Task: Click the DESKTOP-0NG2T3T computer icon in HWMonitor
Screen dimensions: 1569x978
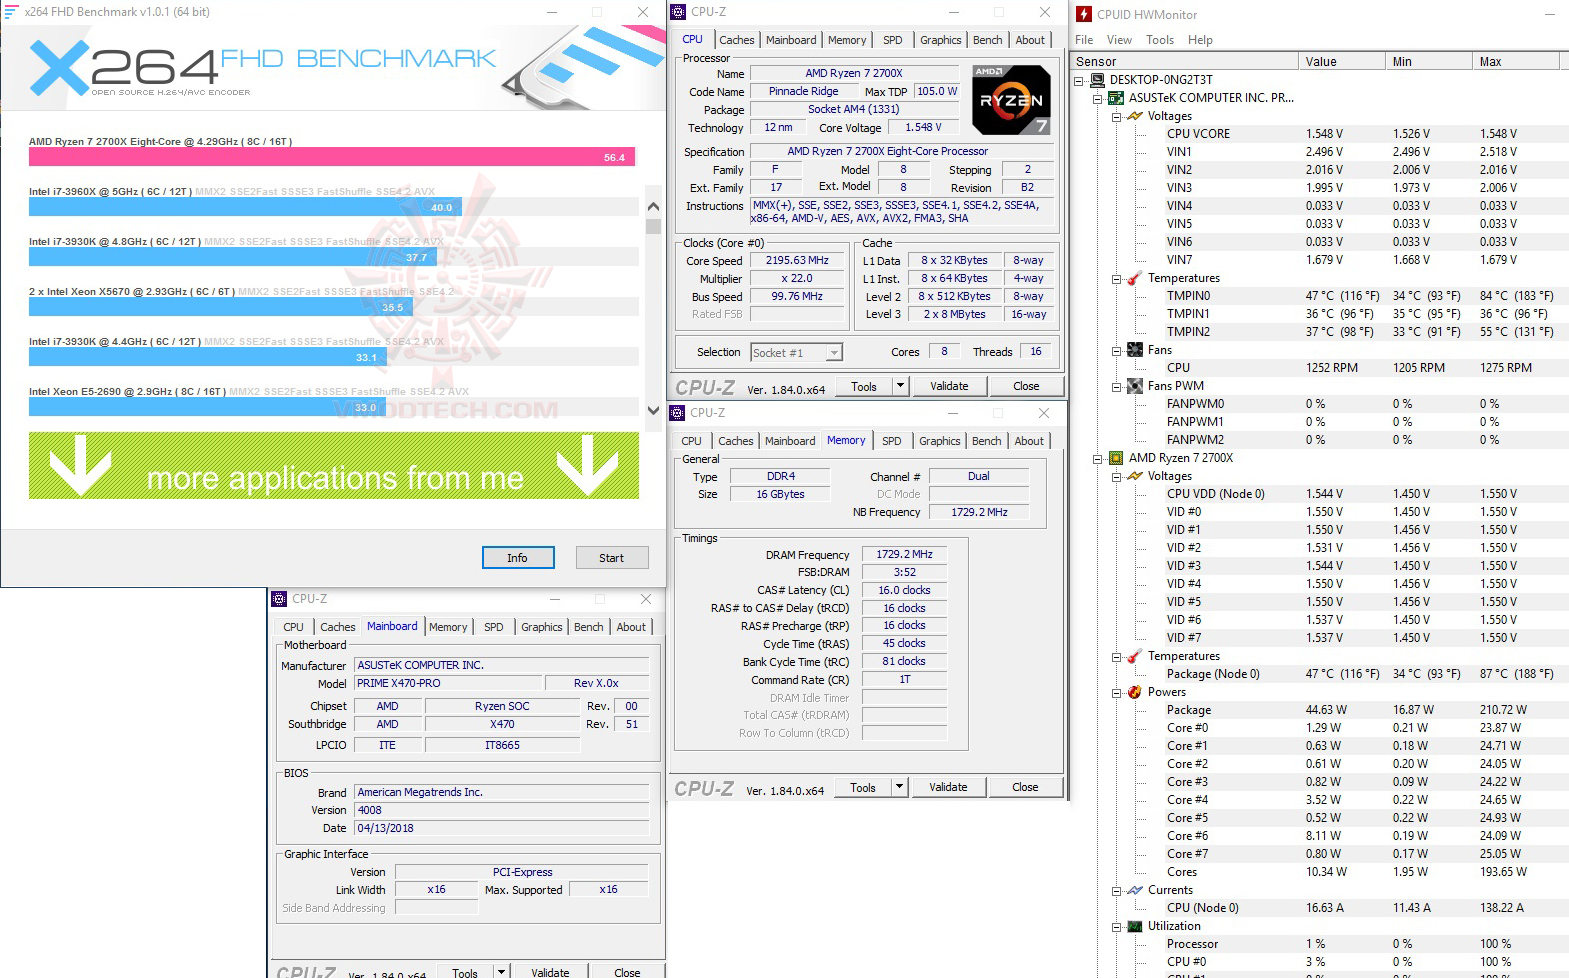Action: point(1097,80)
